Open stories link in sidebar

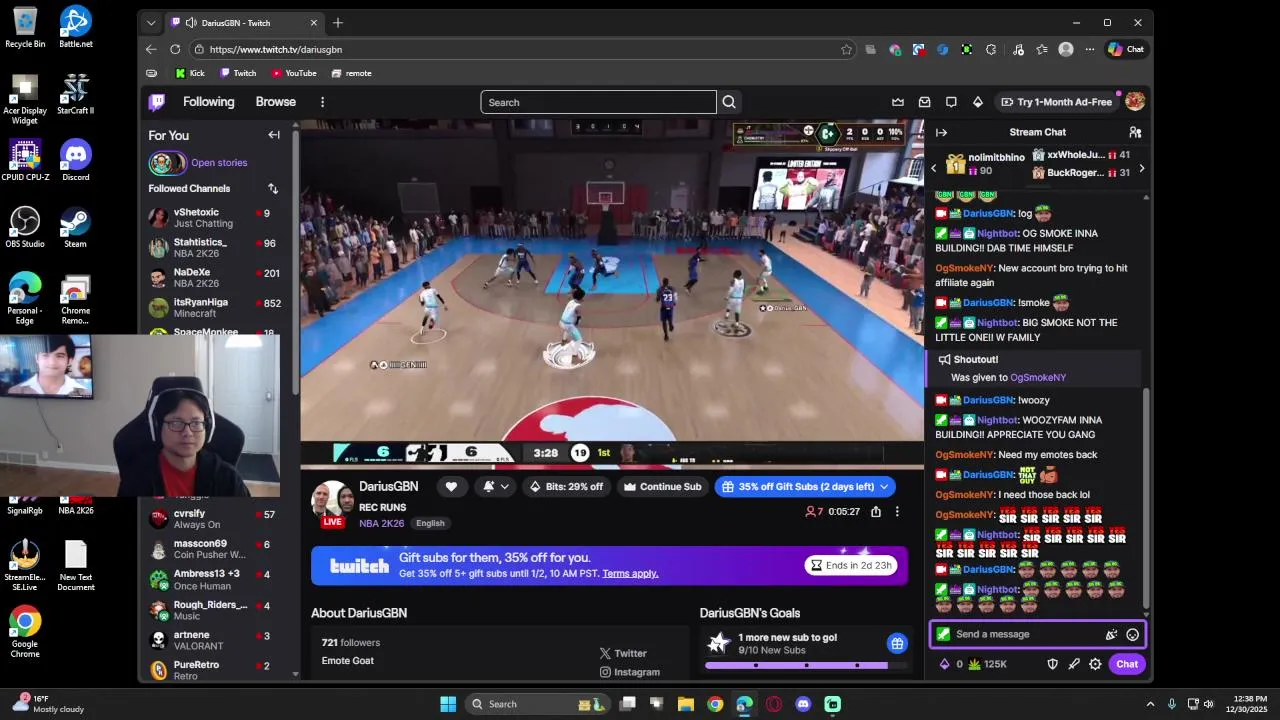(x=219, y=163)
